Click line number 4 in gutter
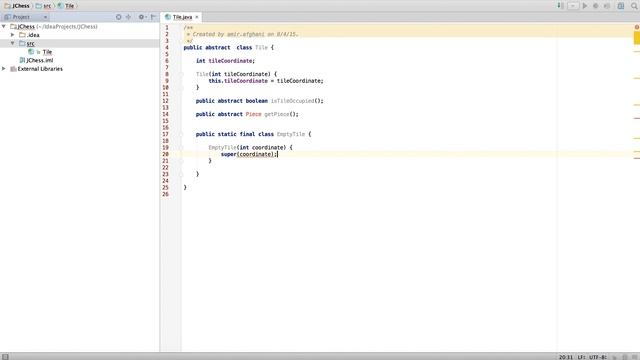The width and height of the screenshot is (640, 360). pyautogui.click(x=167, y=48)
